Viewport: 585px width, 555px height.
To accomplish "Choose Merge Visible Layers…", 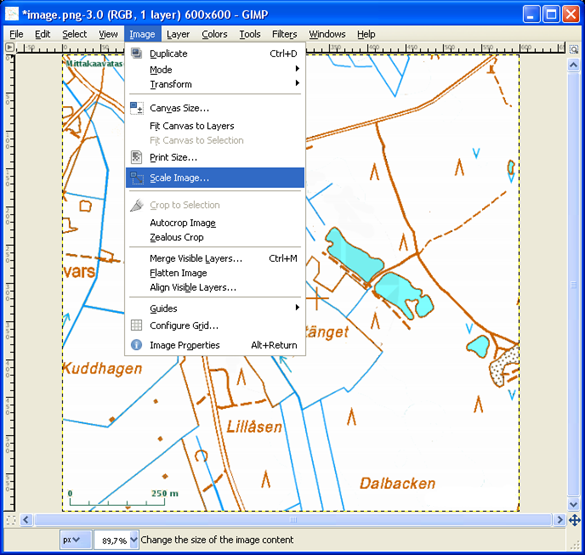I will [x=215, y=258].
